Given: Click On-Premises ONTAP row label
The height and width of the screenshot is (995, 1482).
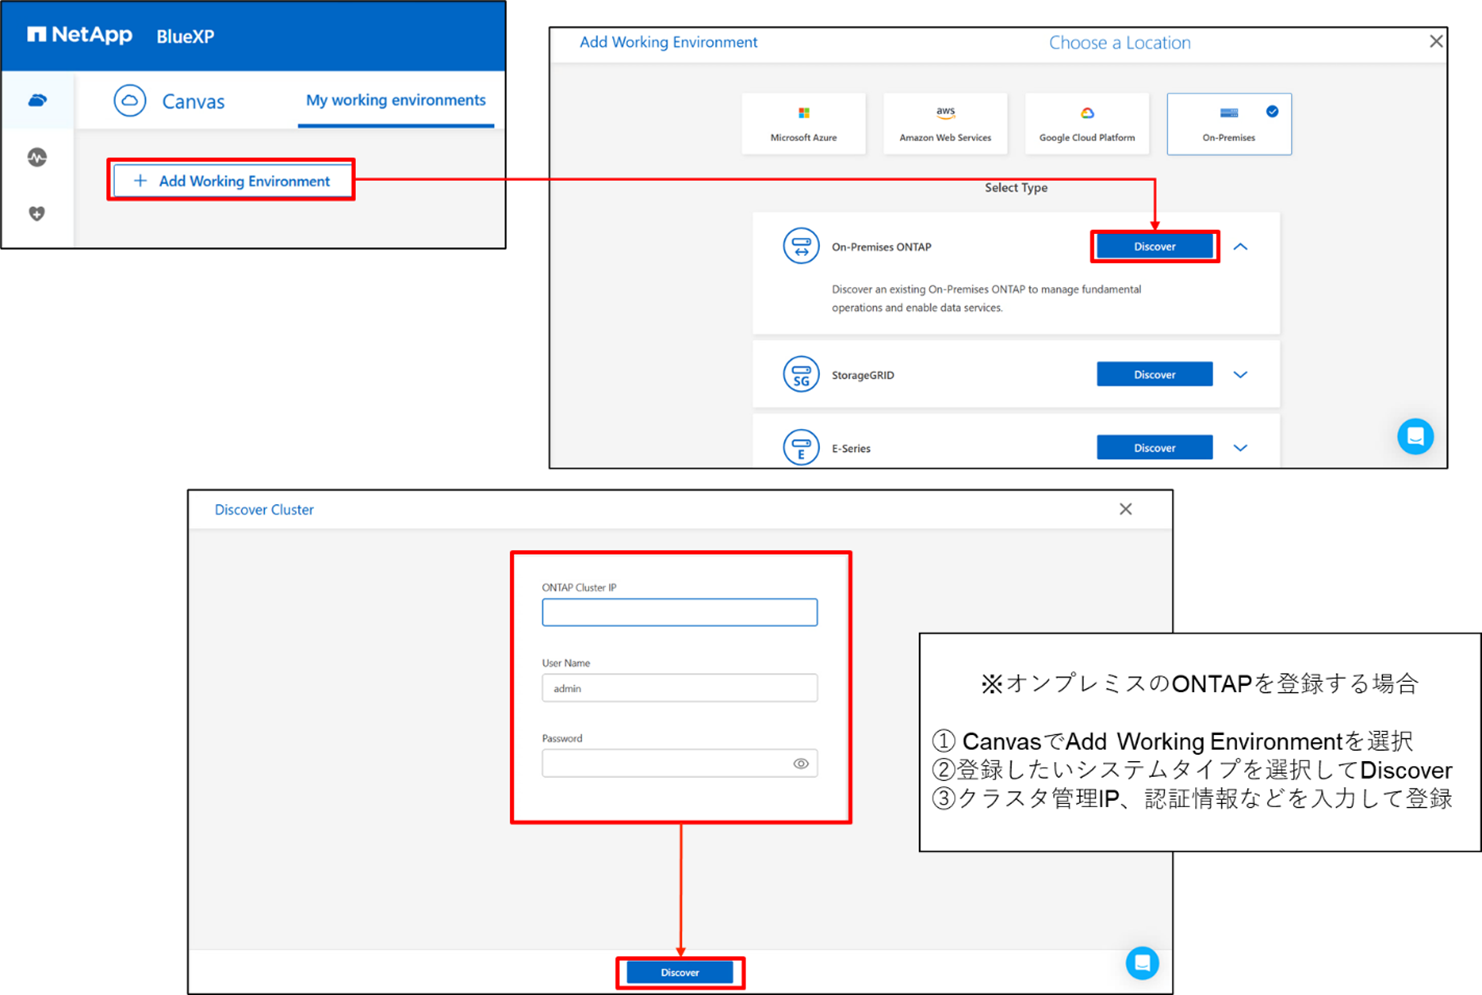Looking at the screenshot, I should pyautogui.click(x=881, y=247).
